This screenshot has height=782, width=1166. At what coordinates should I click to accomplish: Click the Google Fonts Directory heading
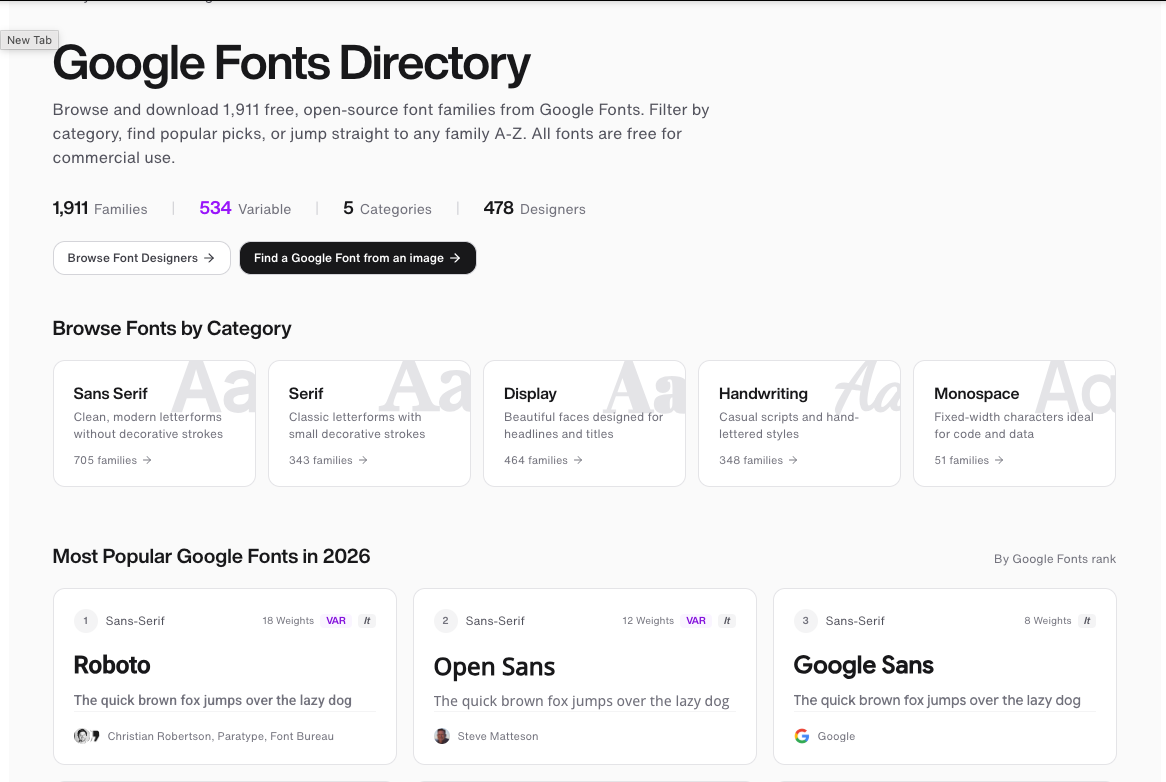pyautogui.click(x=292, y=63)
